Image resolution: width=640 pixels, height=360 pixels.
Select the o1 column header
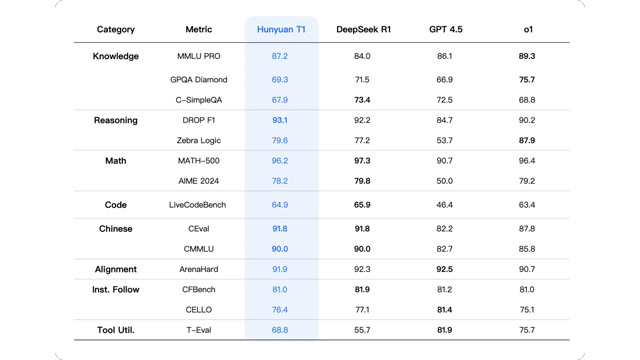(x=528, y=29)
